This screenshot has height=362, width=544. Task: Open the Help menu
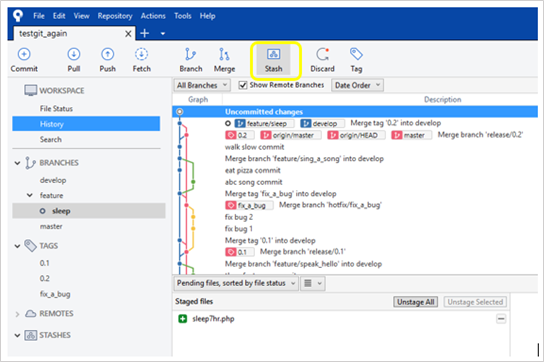[207, 16]
